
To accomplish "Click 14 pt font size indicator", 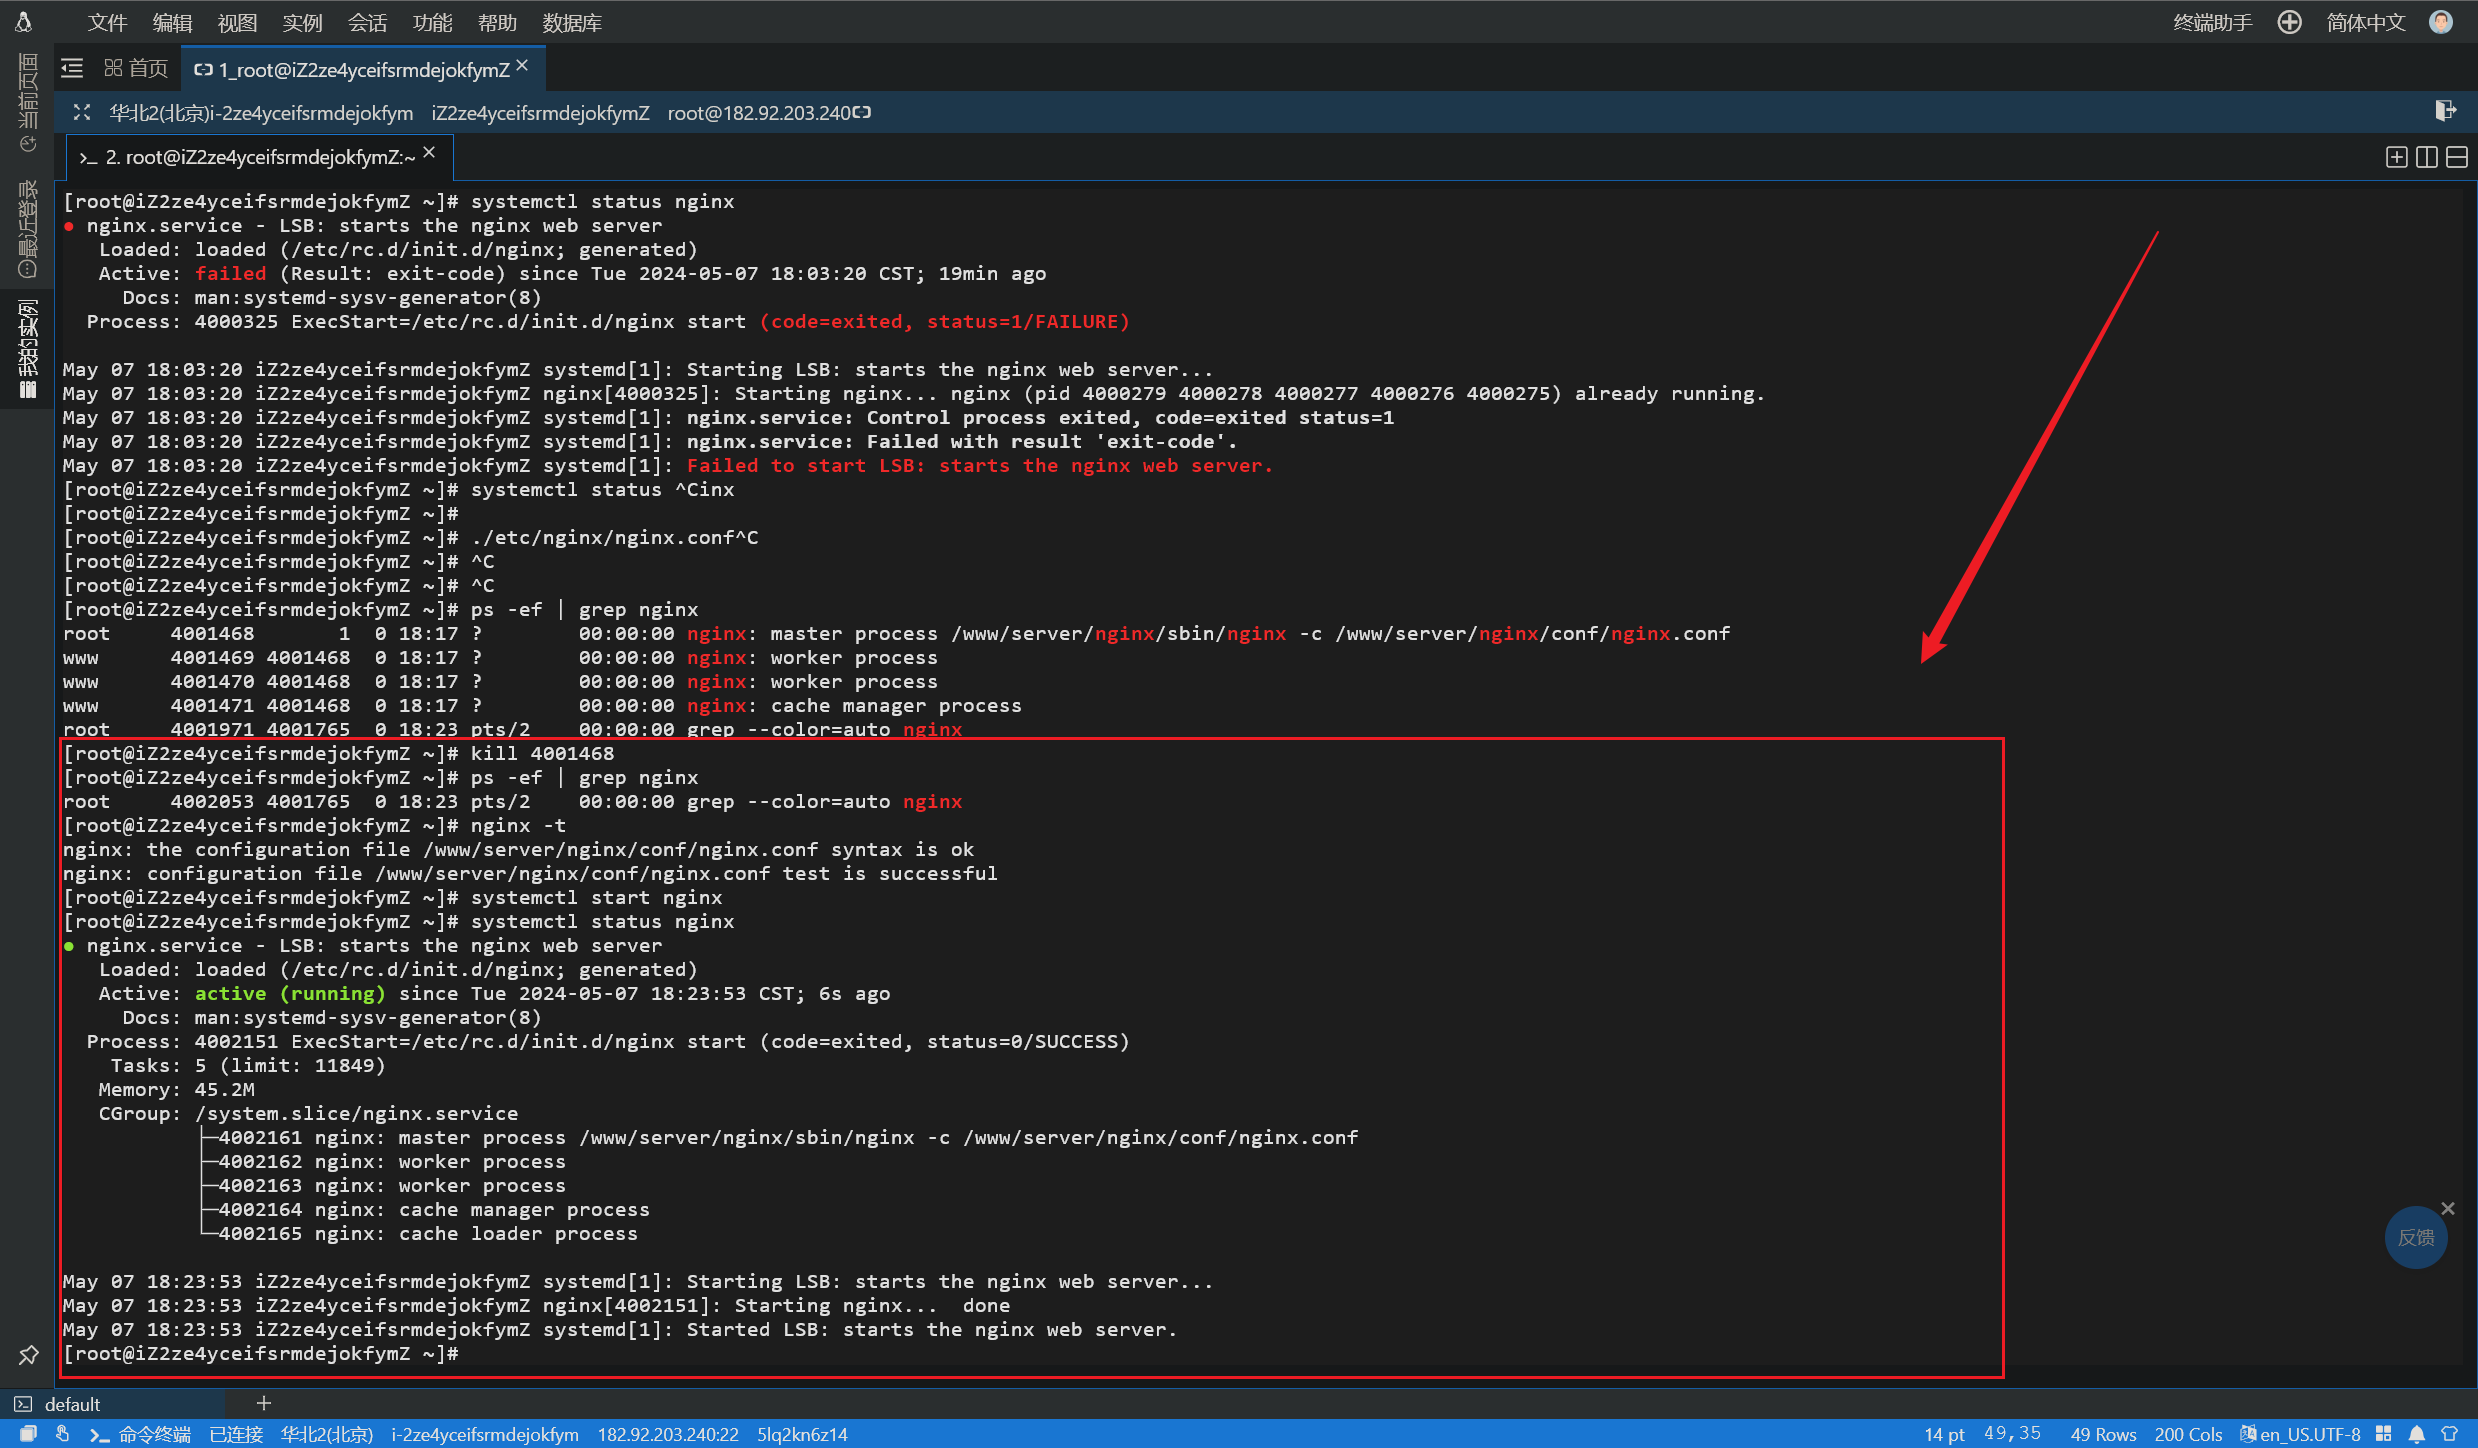I will tap(1944, 1434).
